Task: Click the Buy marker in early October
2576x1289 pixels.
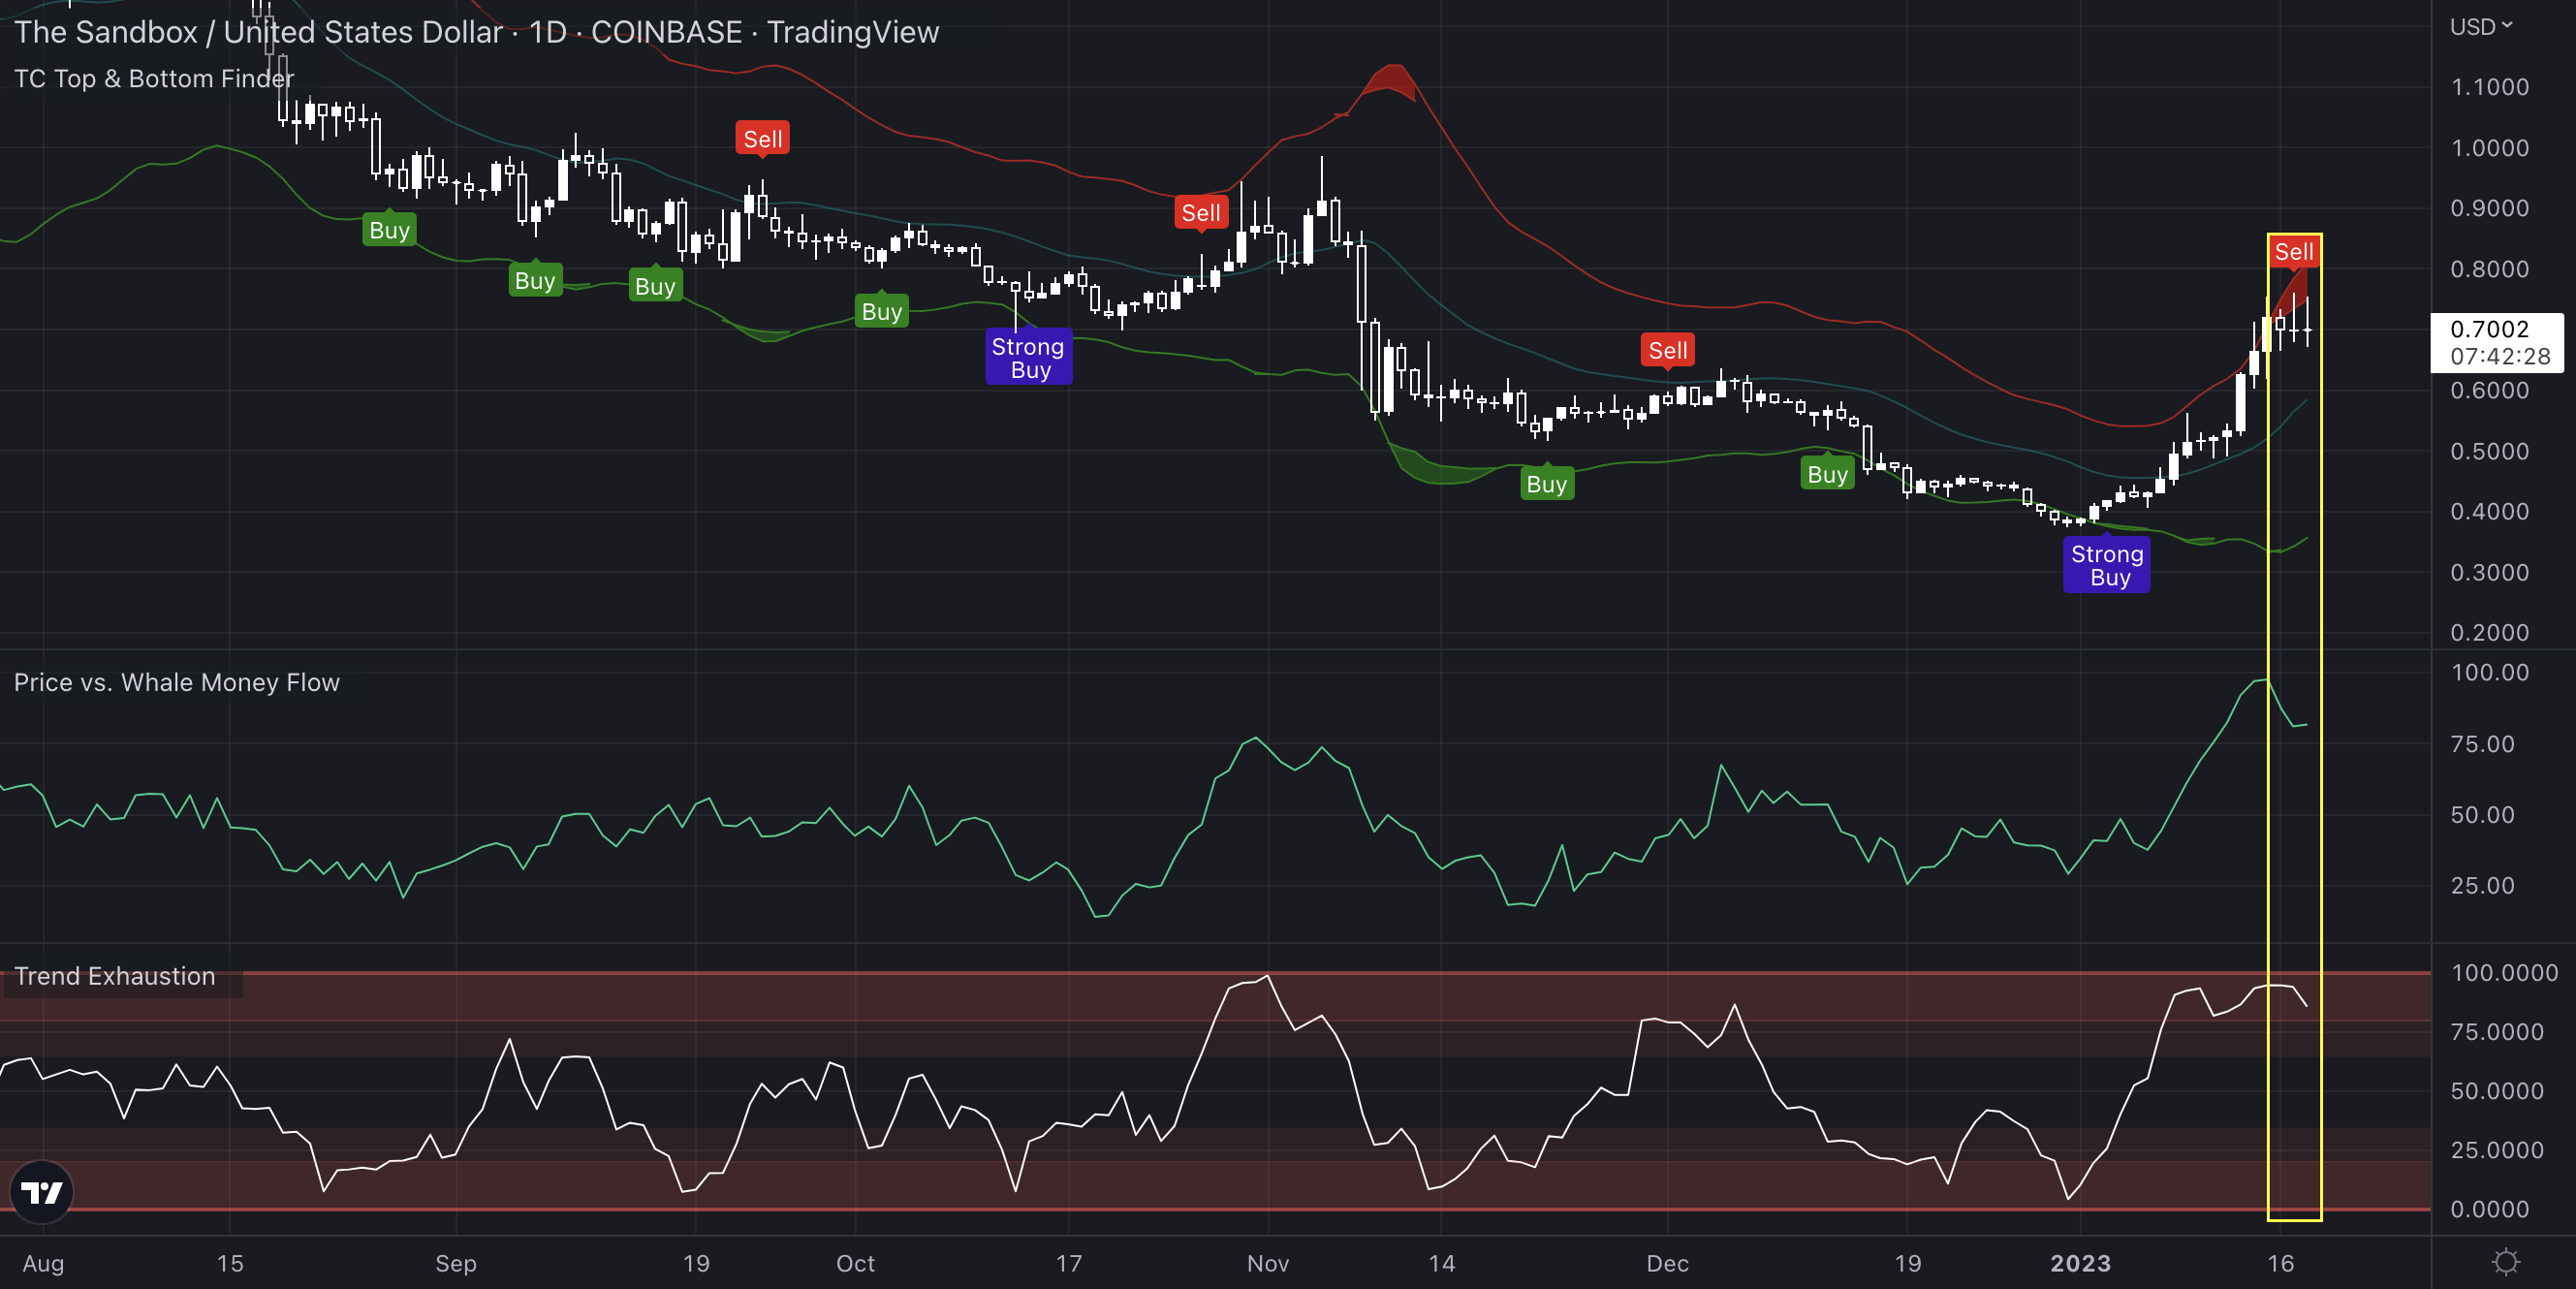Action: pos(882,311)
